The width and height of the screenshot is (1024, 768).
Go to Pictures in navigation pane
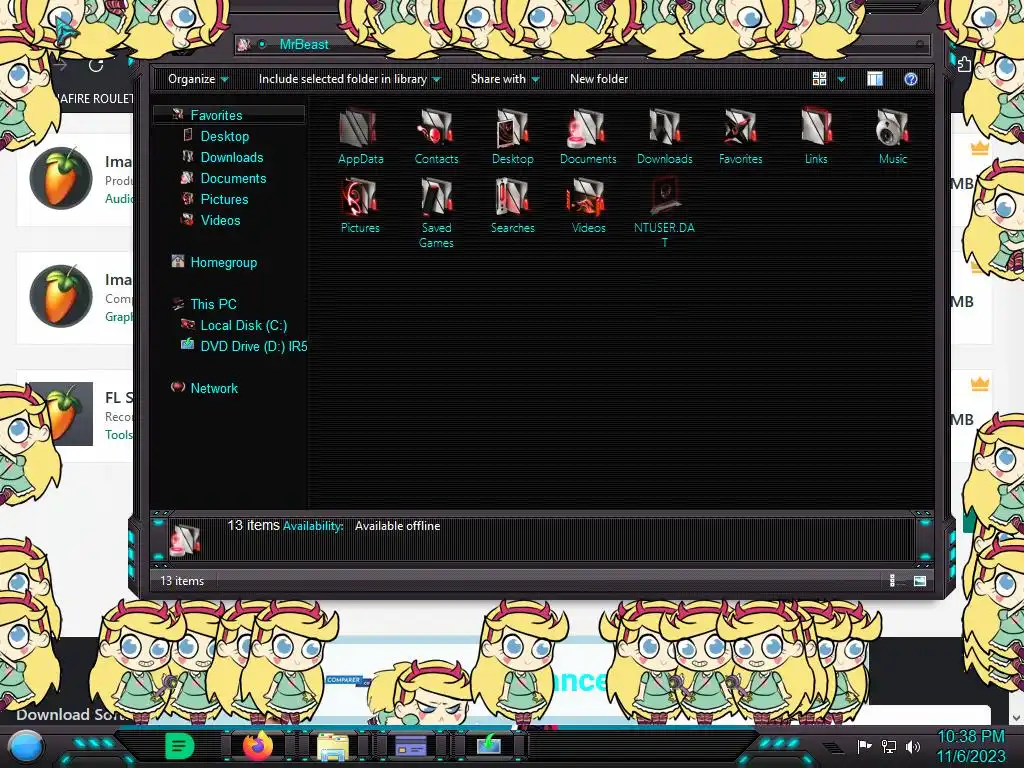pos(224,199)
